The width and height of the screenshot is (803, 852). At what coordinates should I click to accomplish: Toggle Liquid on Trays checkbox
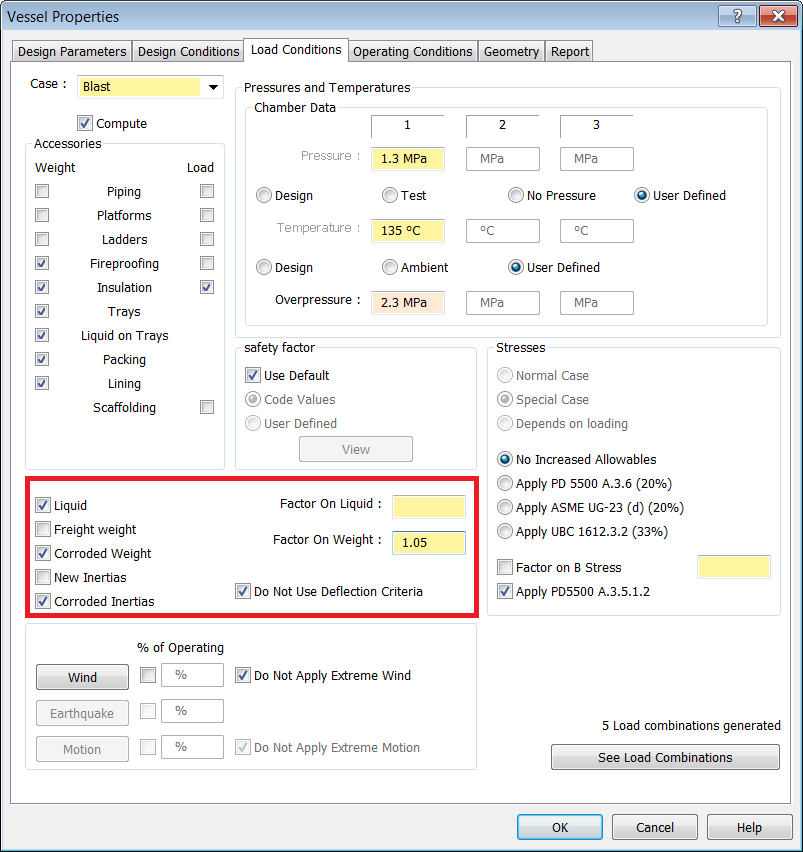point(42,335)
